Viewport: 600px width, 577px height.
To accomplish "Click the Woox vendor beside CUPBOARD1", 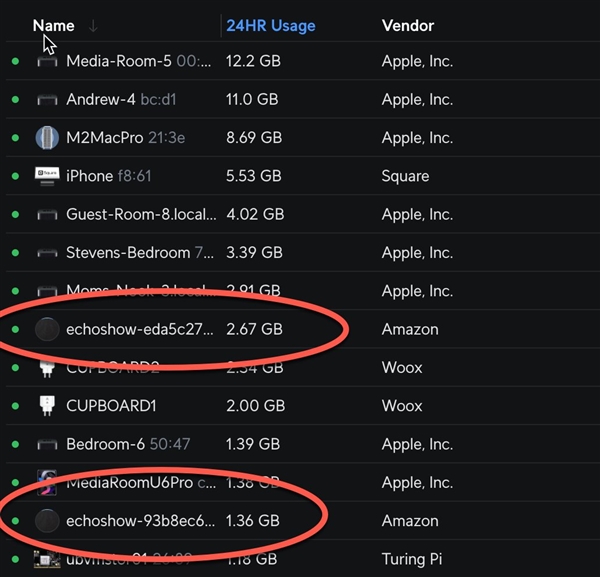I will [x=402, y=406].
